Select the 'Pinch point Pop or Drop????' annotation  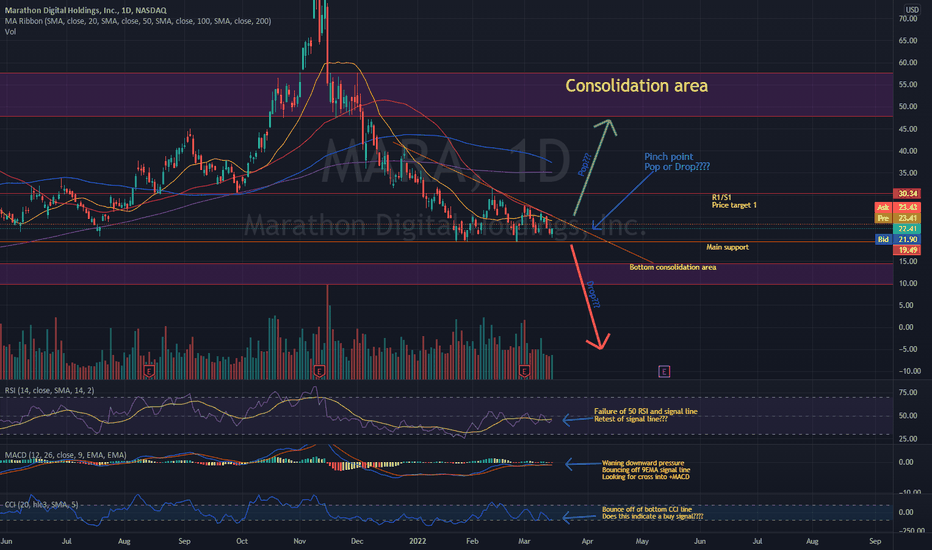pyautogui.click(x=677, y=162)
